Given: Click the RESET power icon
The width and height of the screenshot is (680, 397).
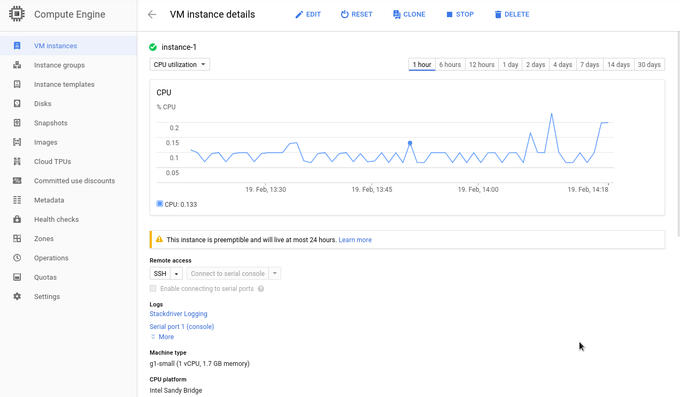Looking at the screenshot, I should coord(344,14).
